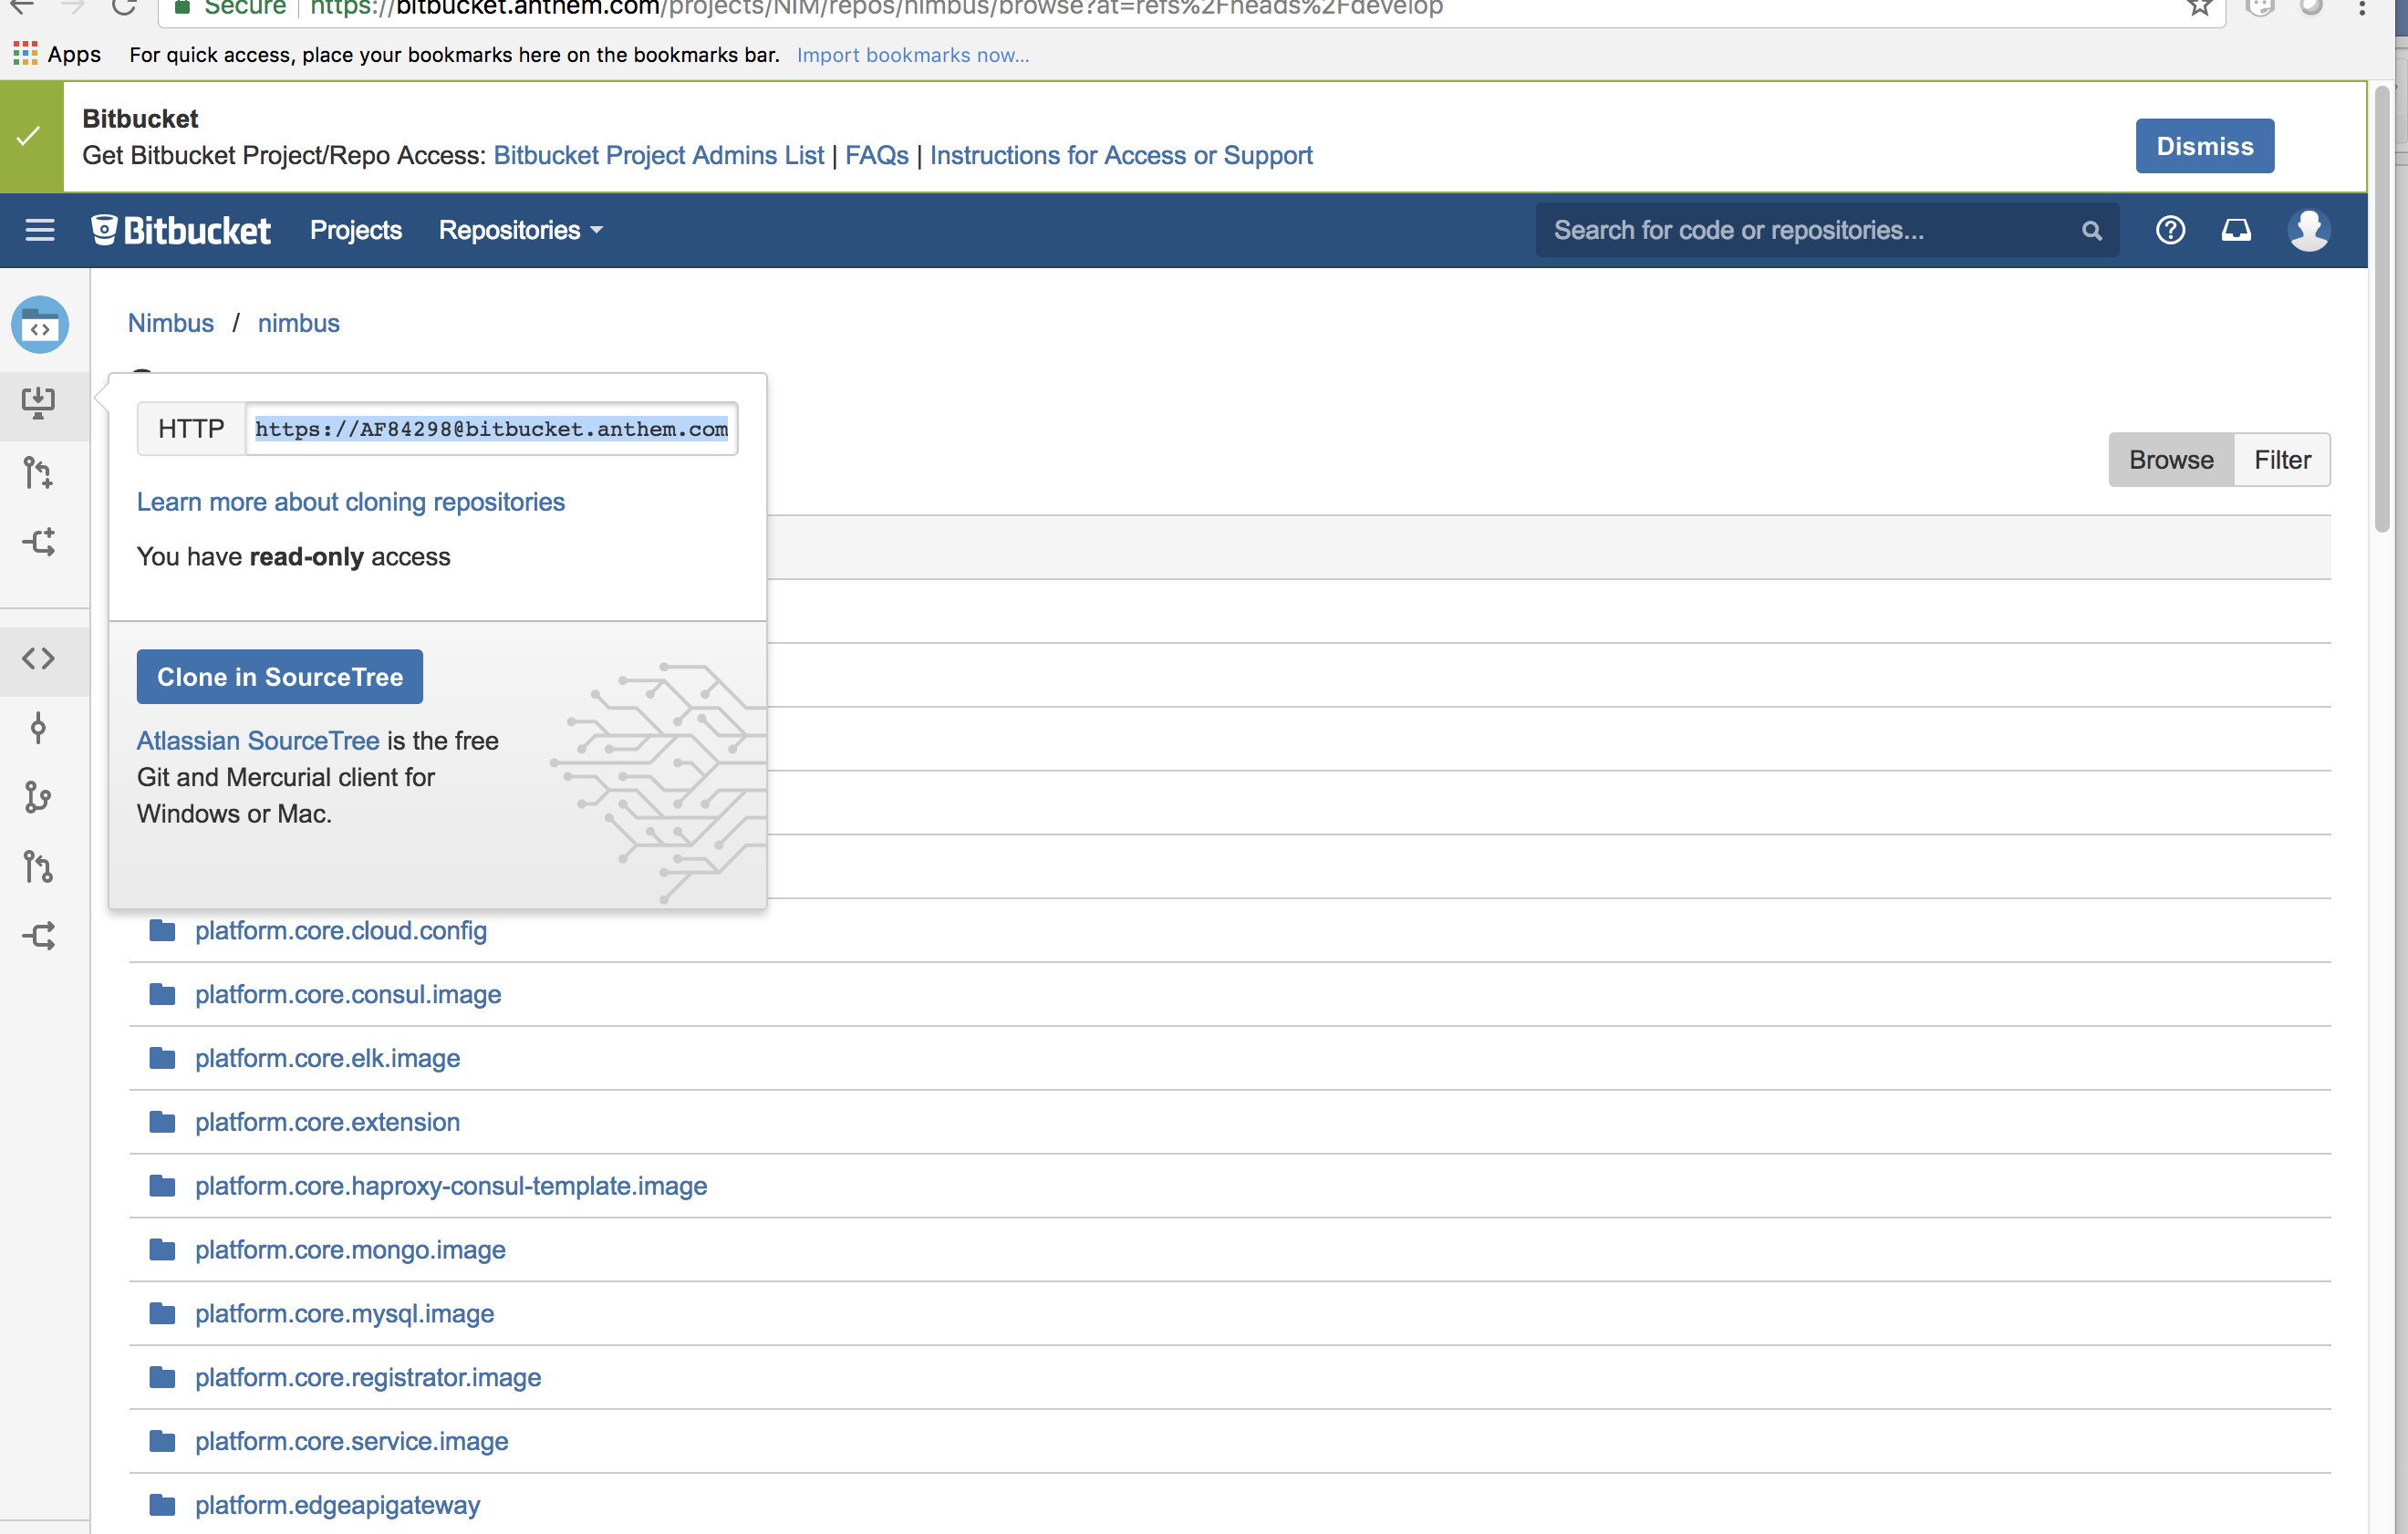Screen dimensions: 2408x1534
Task: Click the user profile avatar icon
Action: pos(2308,230)
